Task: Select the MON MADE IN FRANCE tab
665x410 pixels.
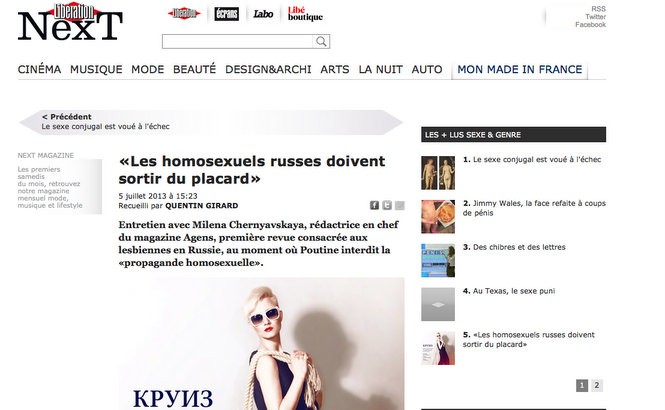Action: tap(520, 70)
